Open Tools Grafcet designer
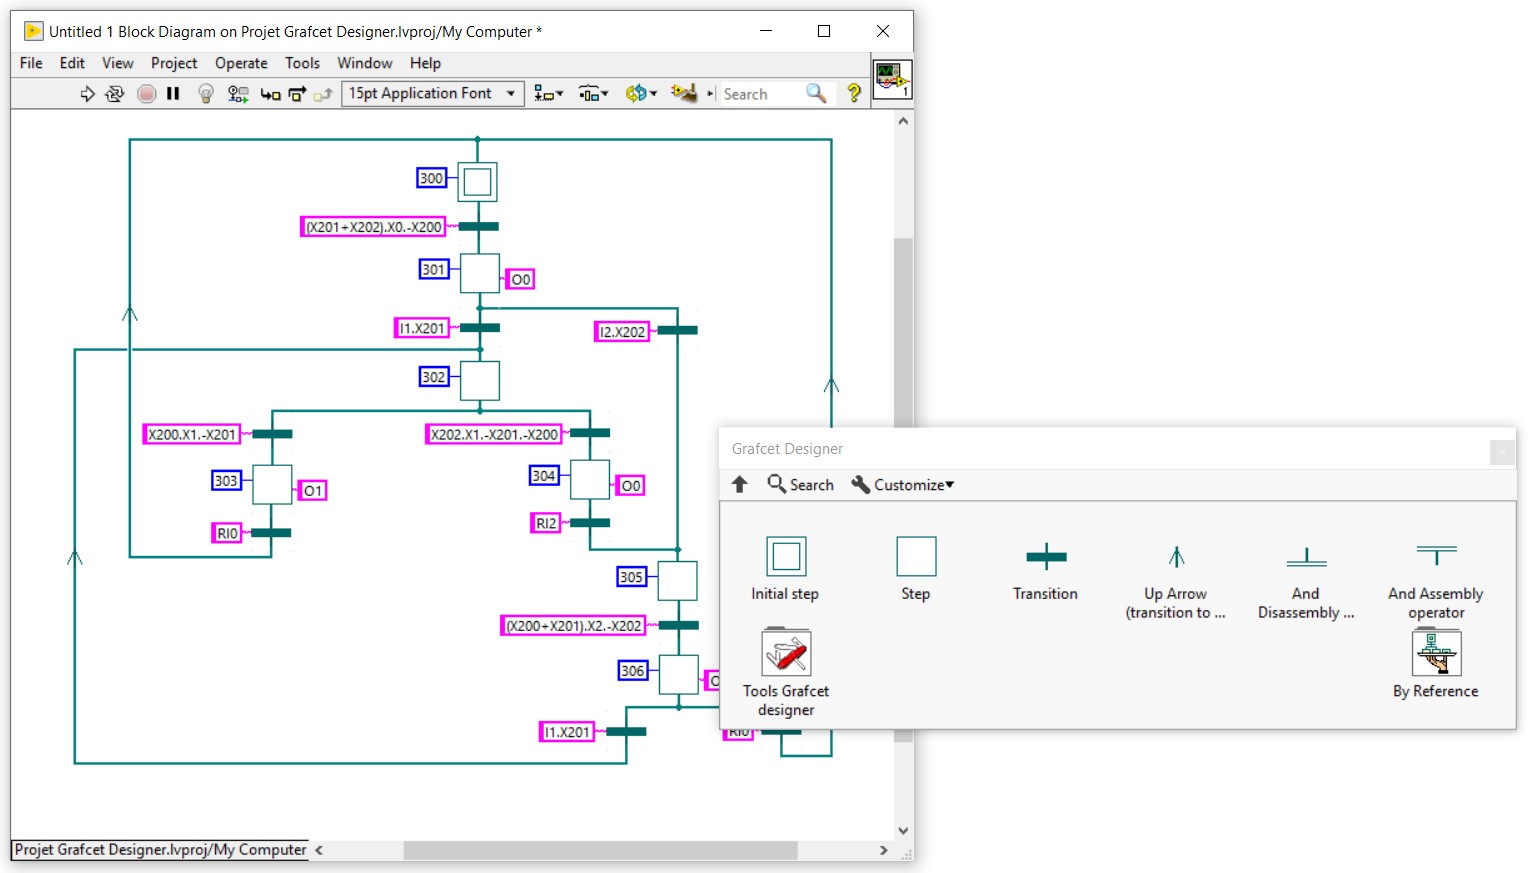The image size is (1533, 873). [785, 650]
